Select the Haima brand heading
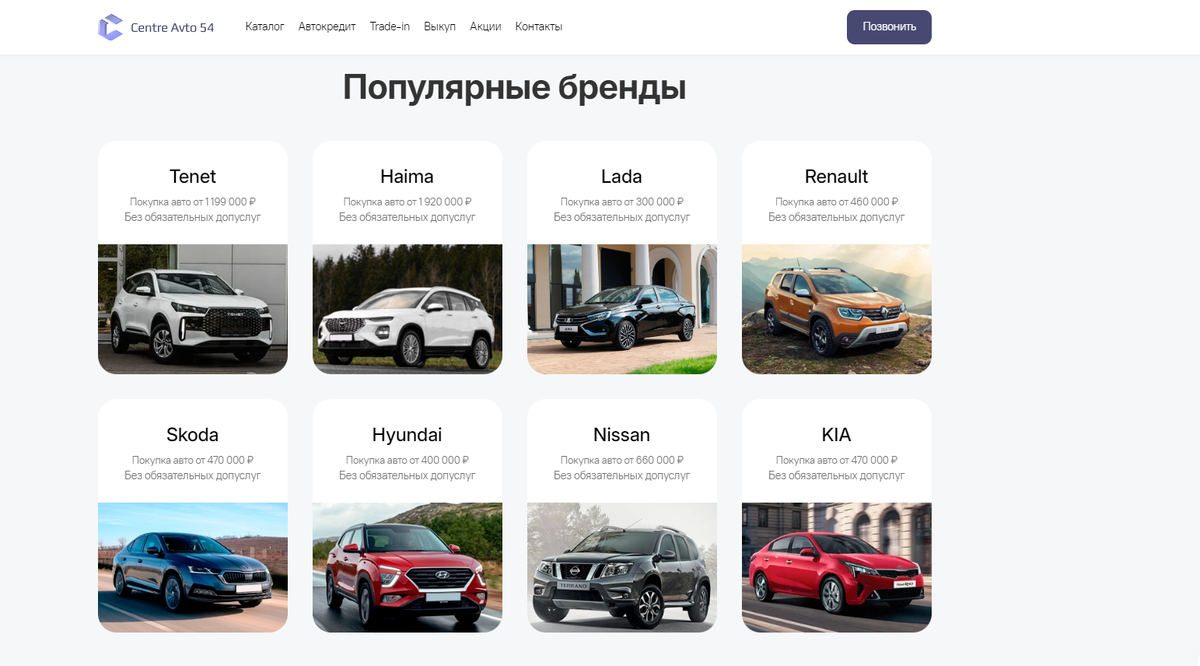This screenshot has width=1200, height=666. pos(407,177)
